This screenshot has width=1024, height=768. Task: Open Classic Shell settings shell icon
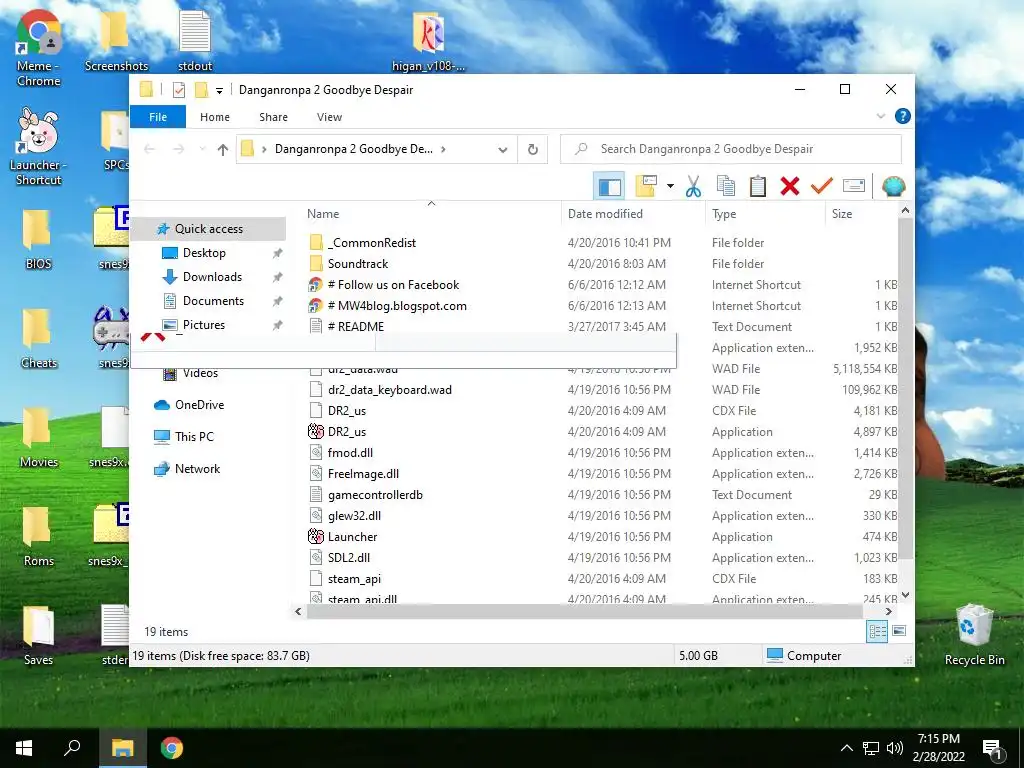(x=893, y=186)
